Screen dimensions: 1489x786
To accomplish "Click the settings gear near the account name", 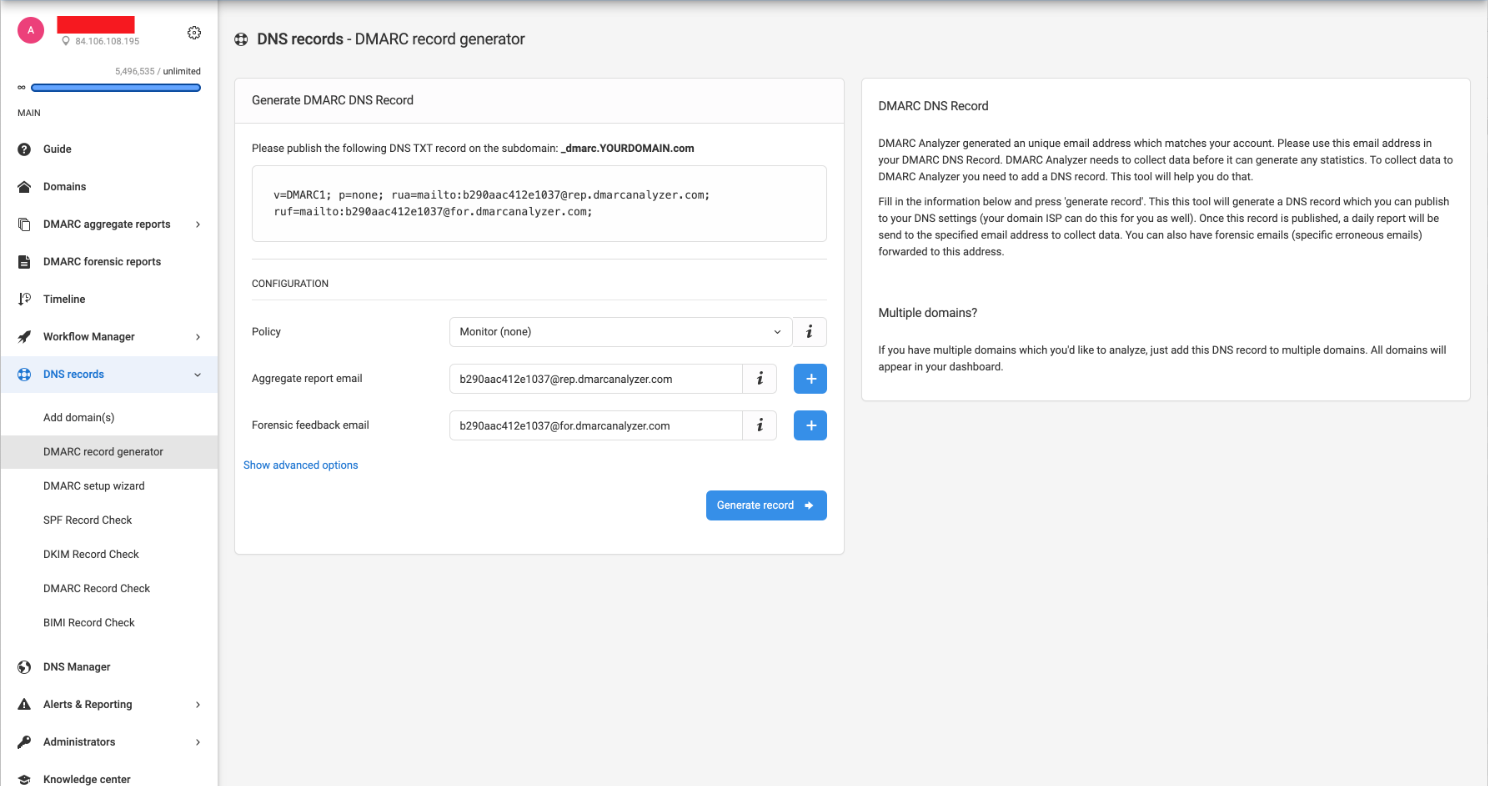I will 194,32.
